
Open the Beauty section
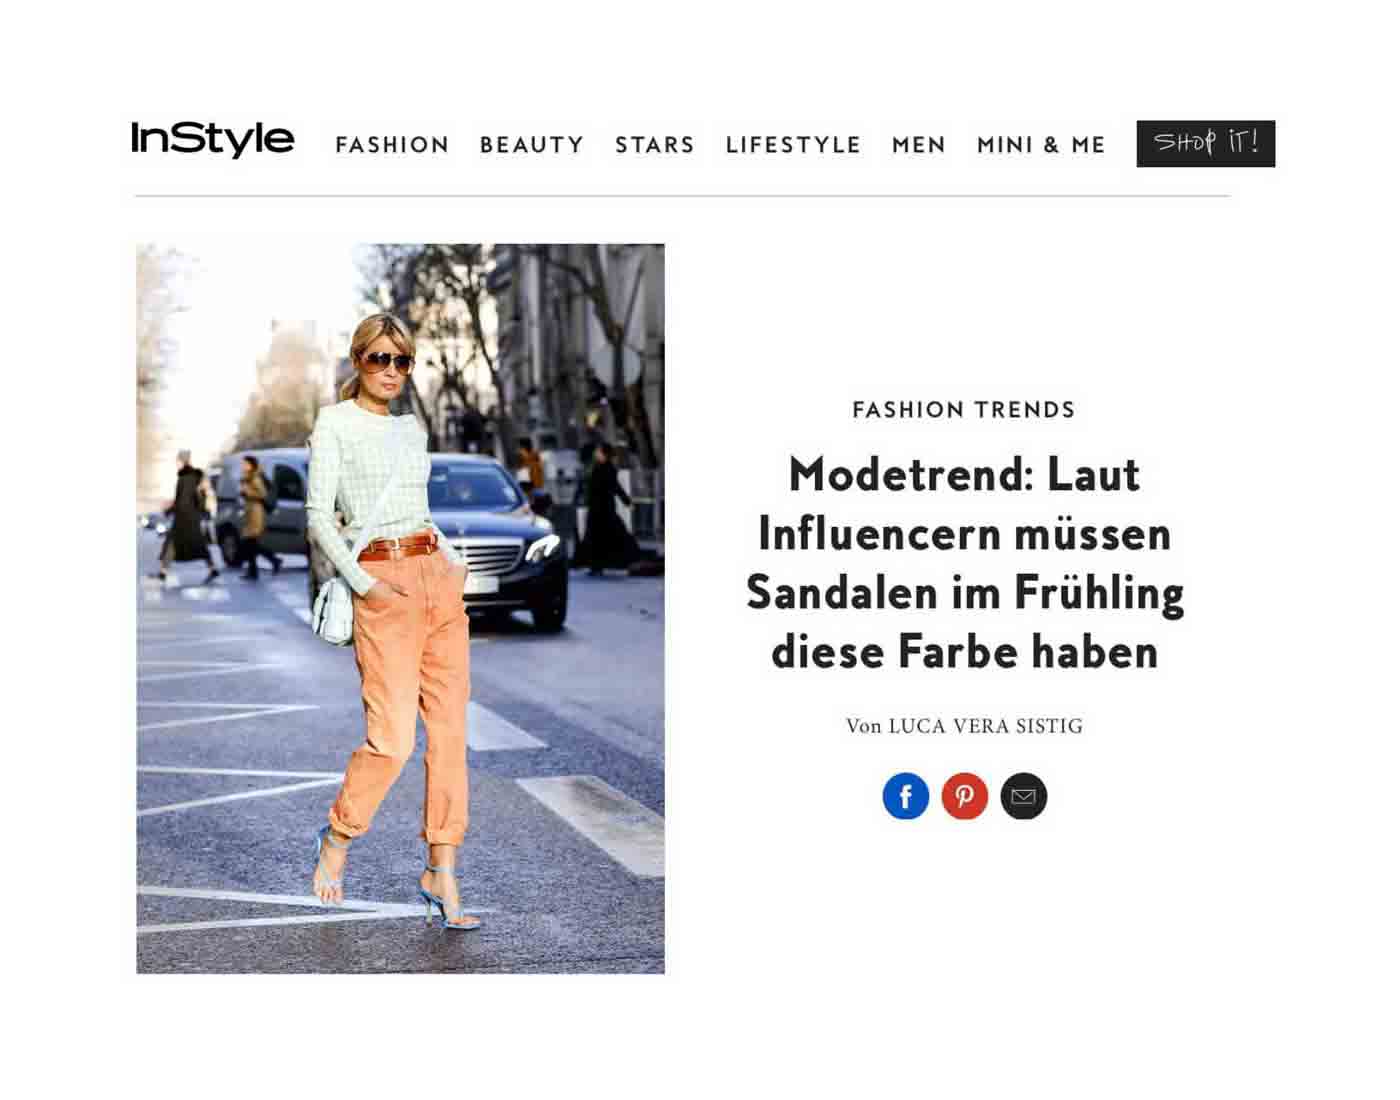pyautogui.click(x=532, y=145)
